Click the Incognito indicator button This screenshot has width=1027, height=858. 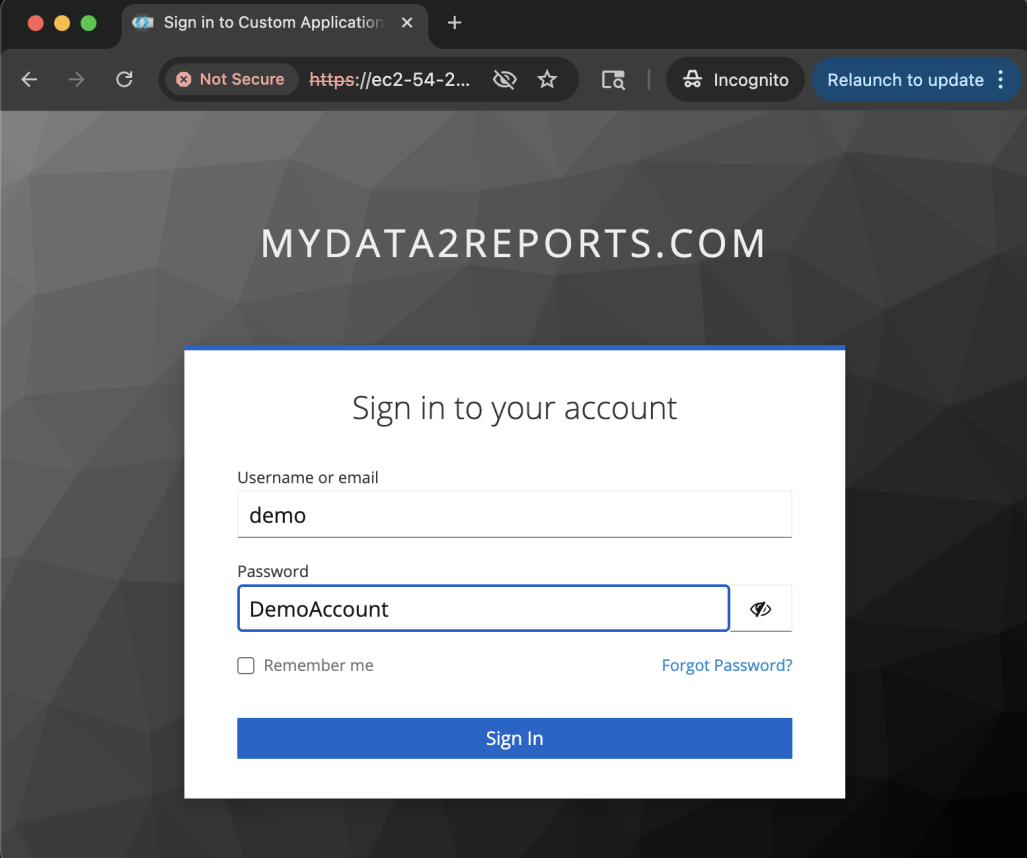(x=735, y=80)
